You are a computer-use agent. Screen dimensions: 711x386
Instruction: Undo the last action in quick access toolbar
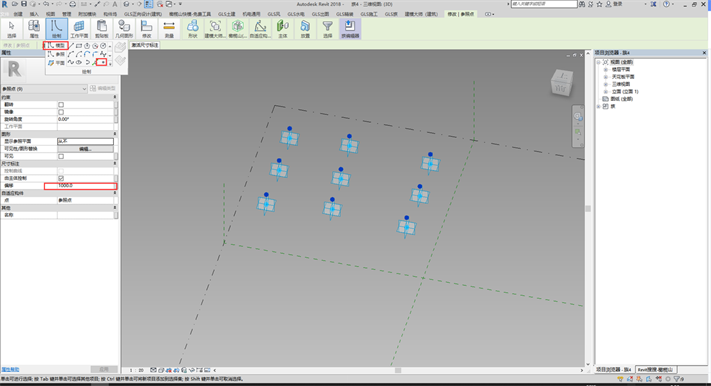pos(46,4)
